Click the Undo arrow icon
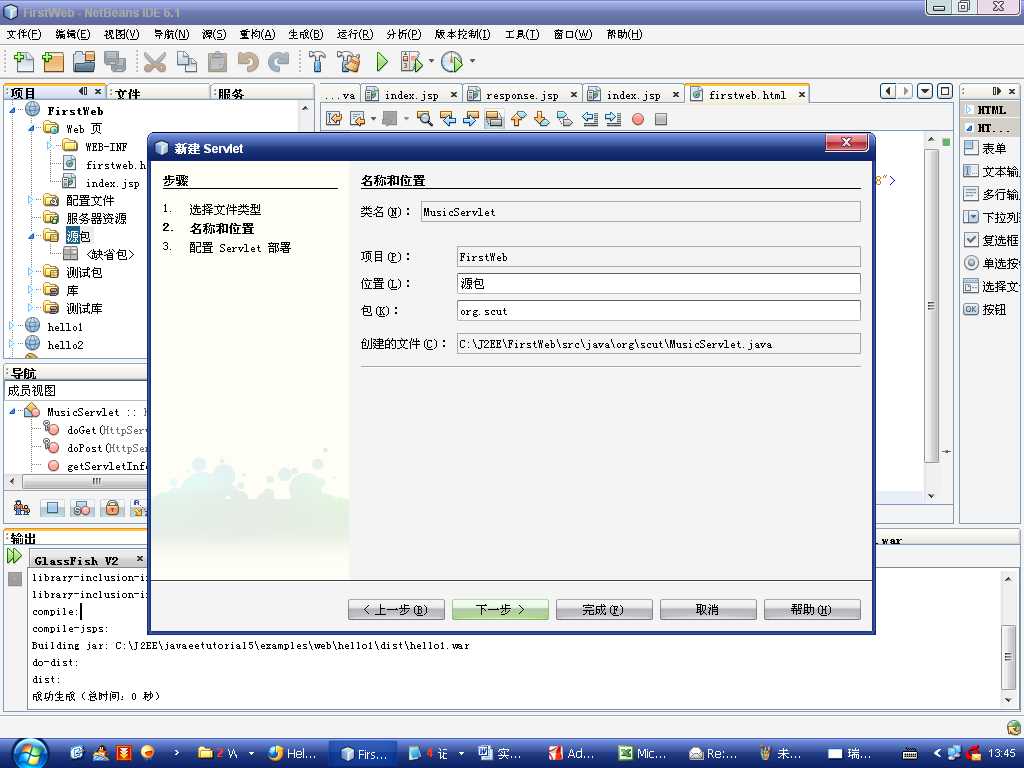 point(248,61)
